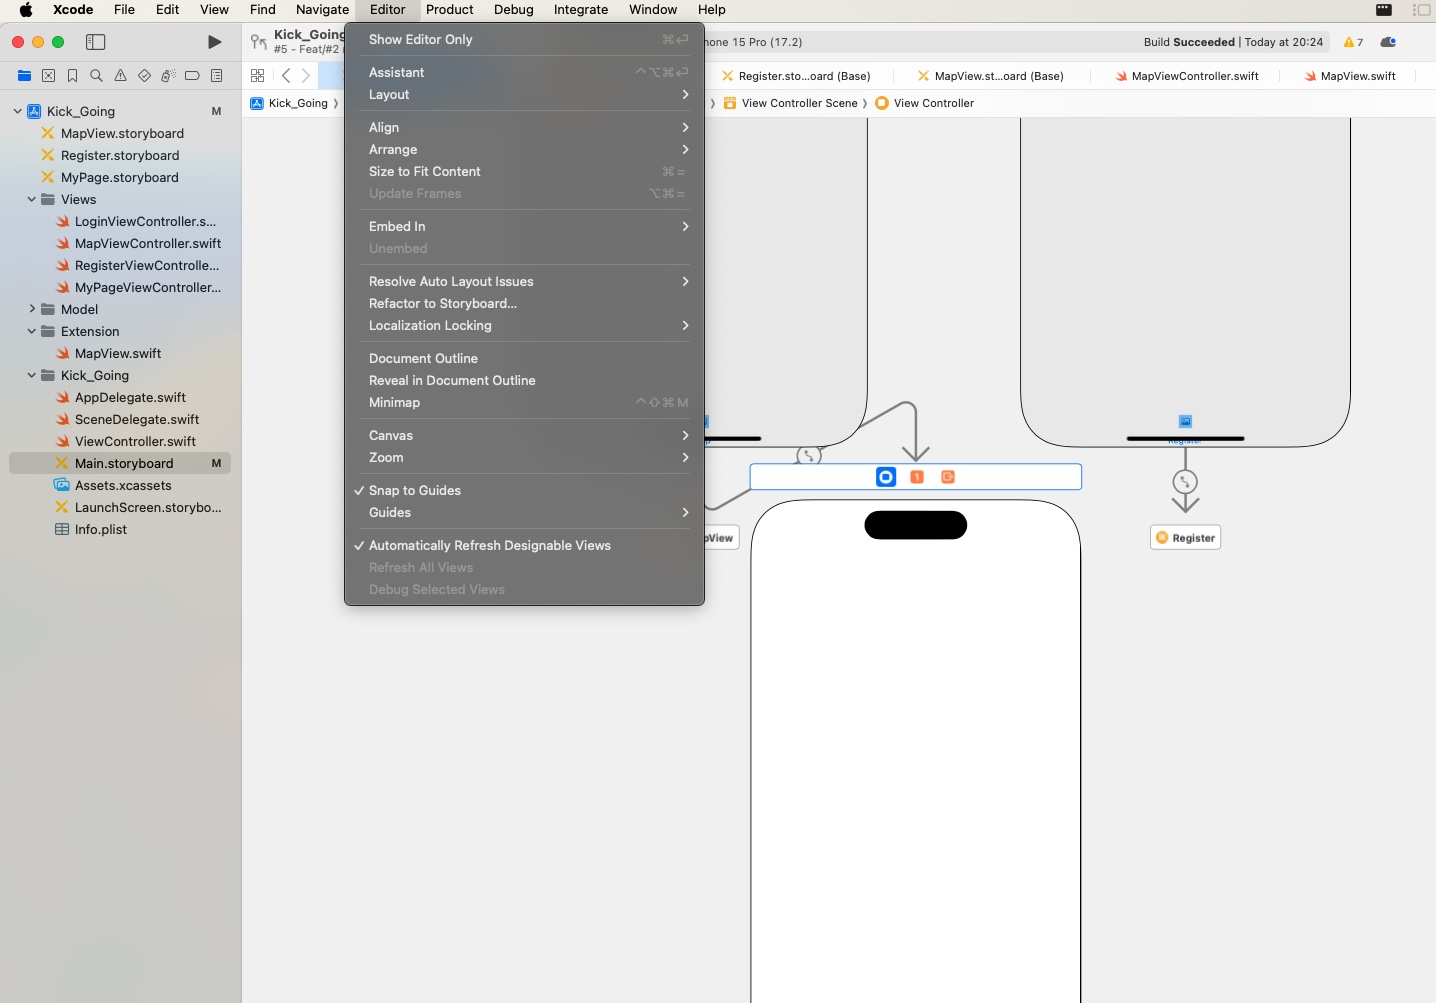Screen dimensions: 1436x1003
Task: Choose Minimap menu item
Action: [x=524, y=403]
